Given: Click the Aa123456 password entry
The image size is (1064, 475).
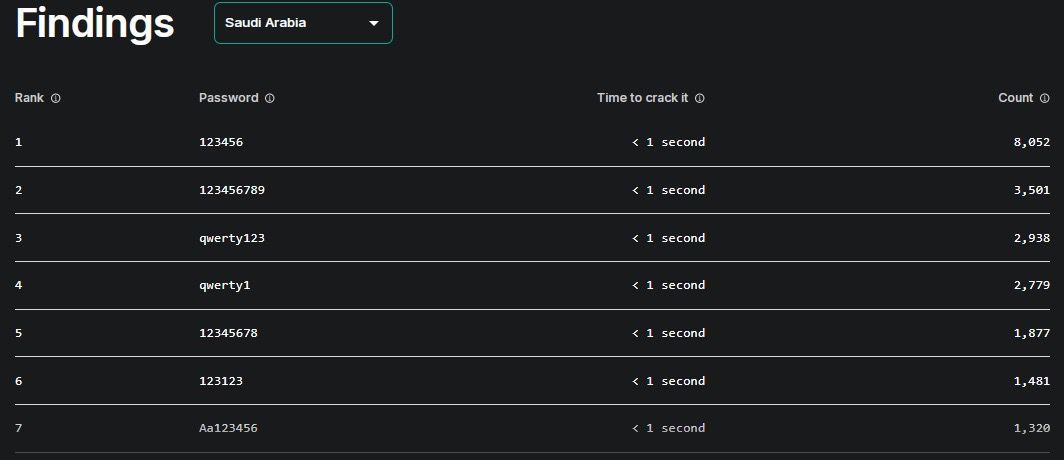Looking at the screenshot, I should pyautogui.click(x=228, y=428).
